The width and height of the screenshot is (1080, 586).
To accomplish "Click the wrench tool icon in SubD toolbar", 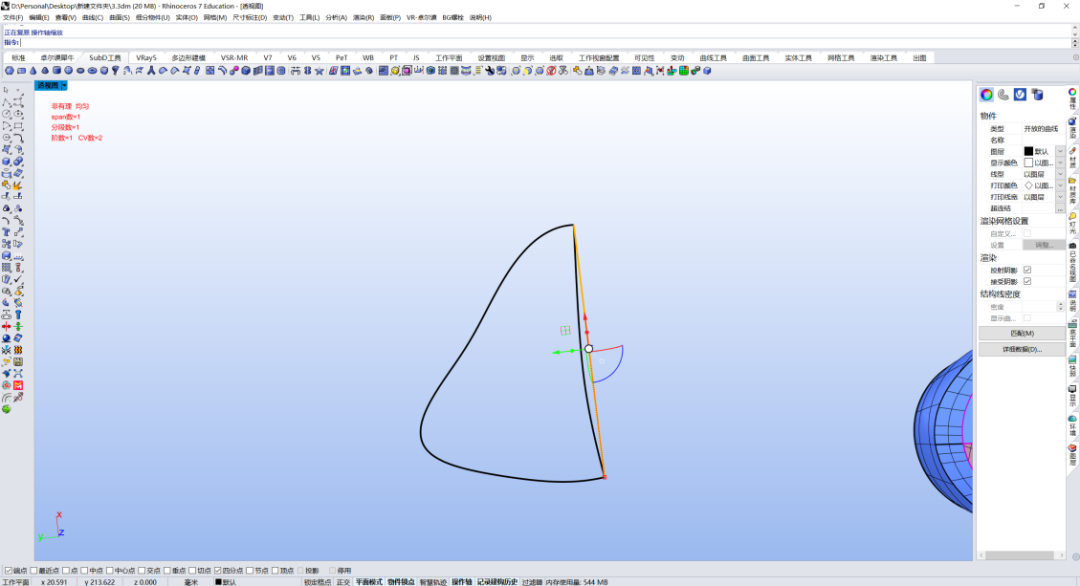I will pos(490,70).
